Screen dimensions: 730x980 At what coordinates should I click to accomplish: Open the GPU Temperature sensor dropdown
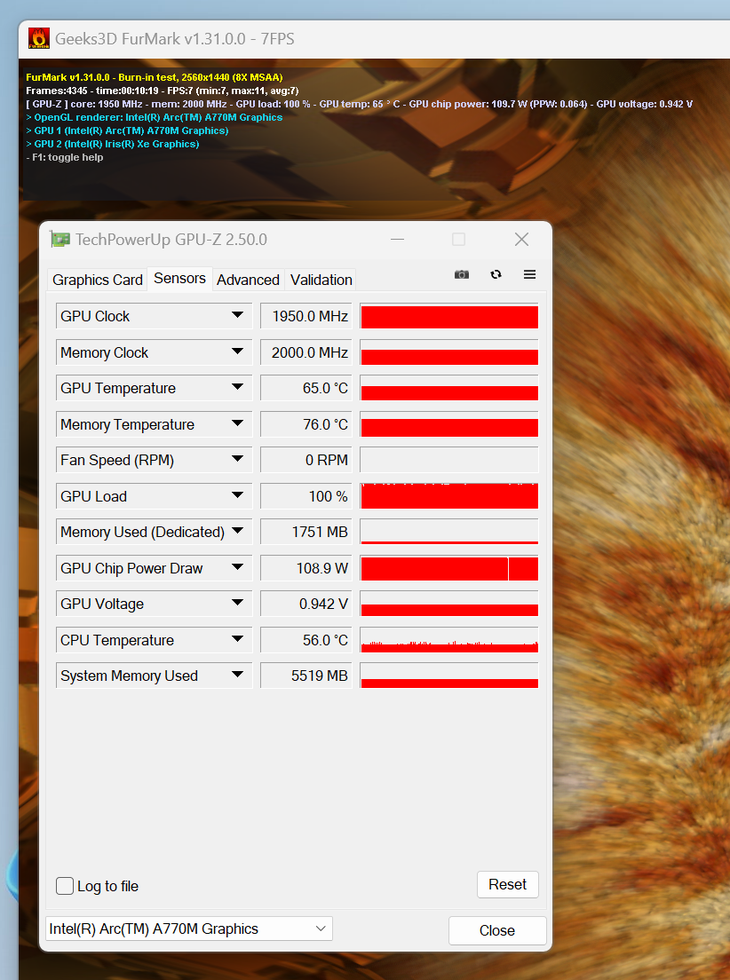click(238, 387)
